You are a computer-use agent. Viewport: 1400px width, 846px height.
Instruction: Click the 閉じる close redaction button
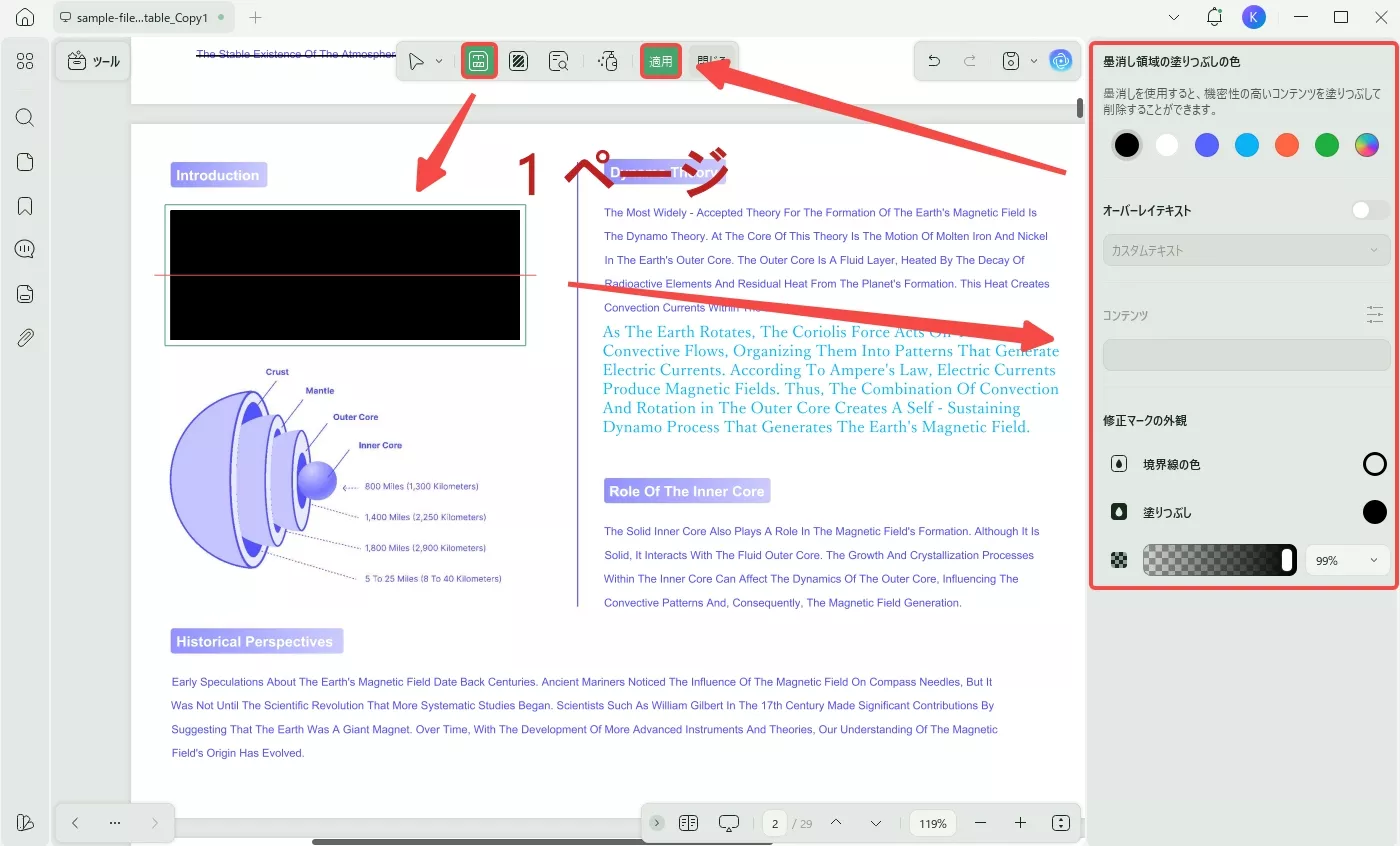(x=712, y=62)
